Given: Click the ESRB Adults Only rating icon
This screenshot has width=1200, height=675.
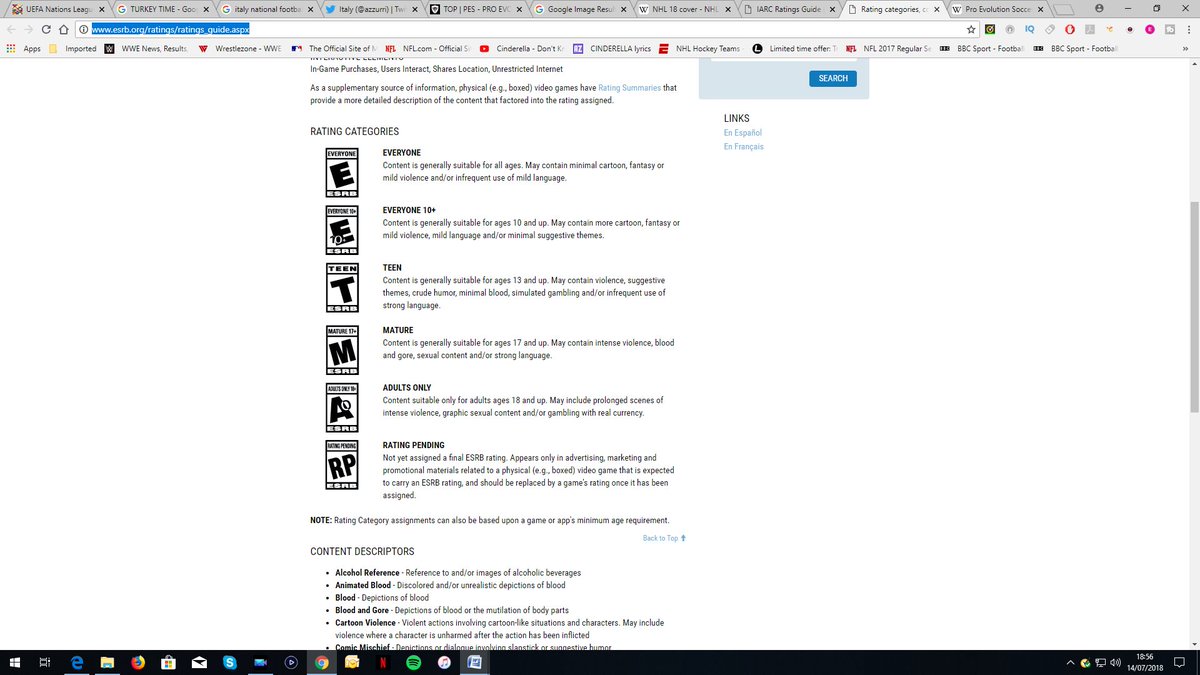Looking at the screenshot, I should pyautogui.click(x=343, y=407).
